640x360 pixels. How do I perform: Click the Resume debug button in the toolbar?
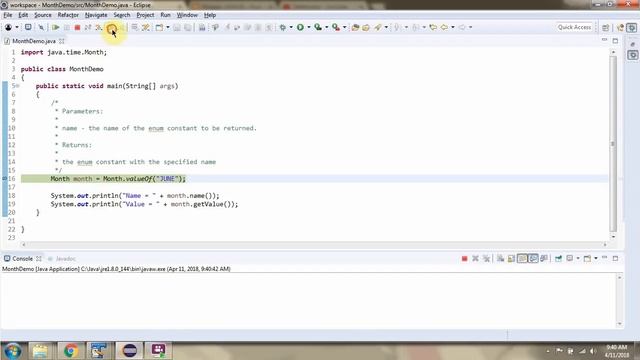pyautogui.click(x=56, y=27)
